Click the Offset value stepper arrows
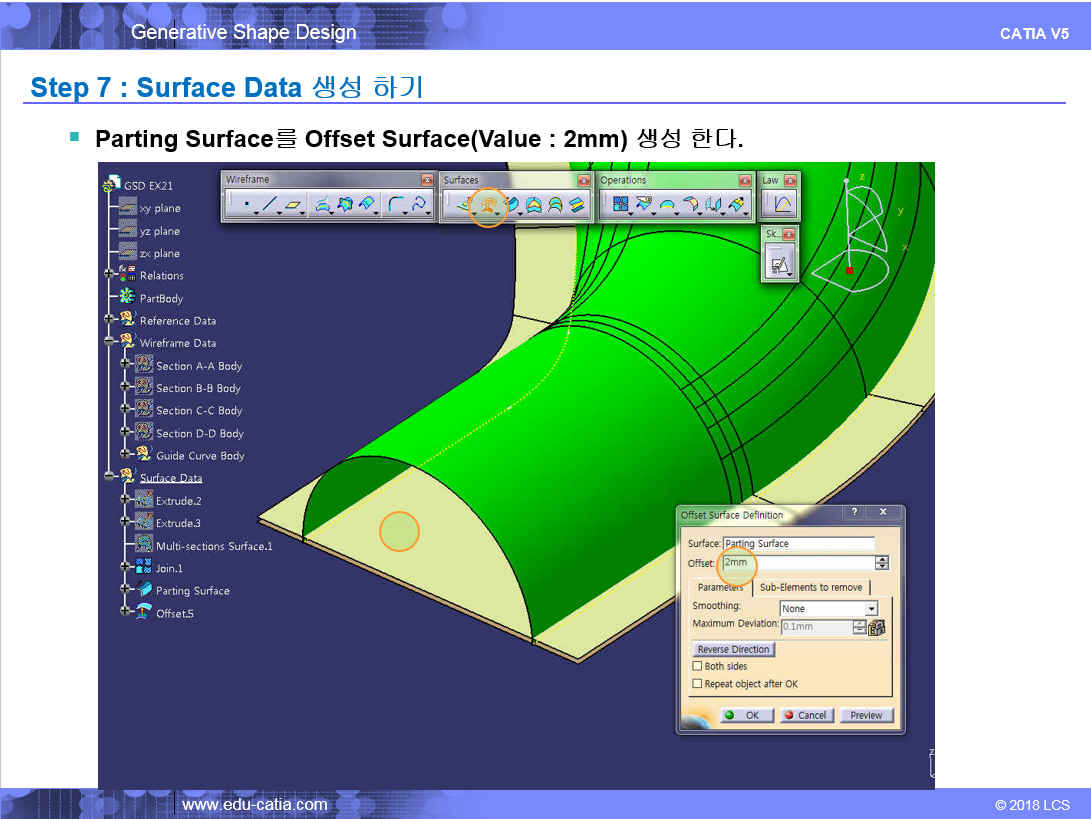Viewport: 1091px width, 819px height. tap(881, 563)
